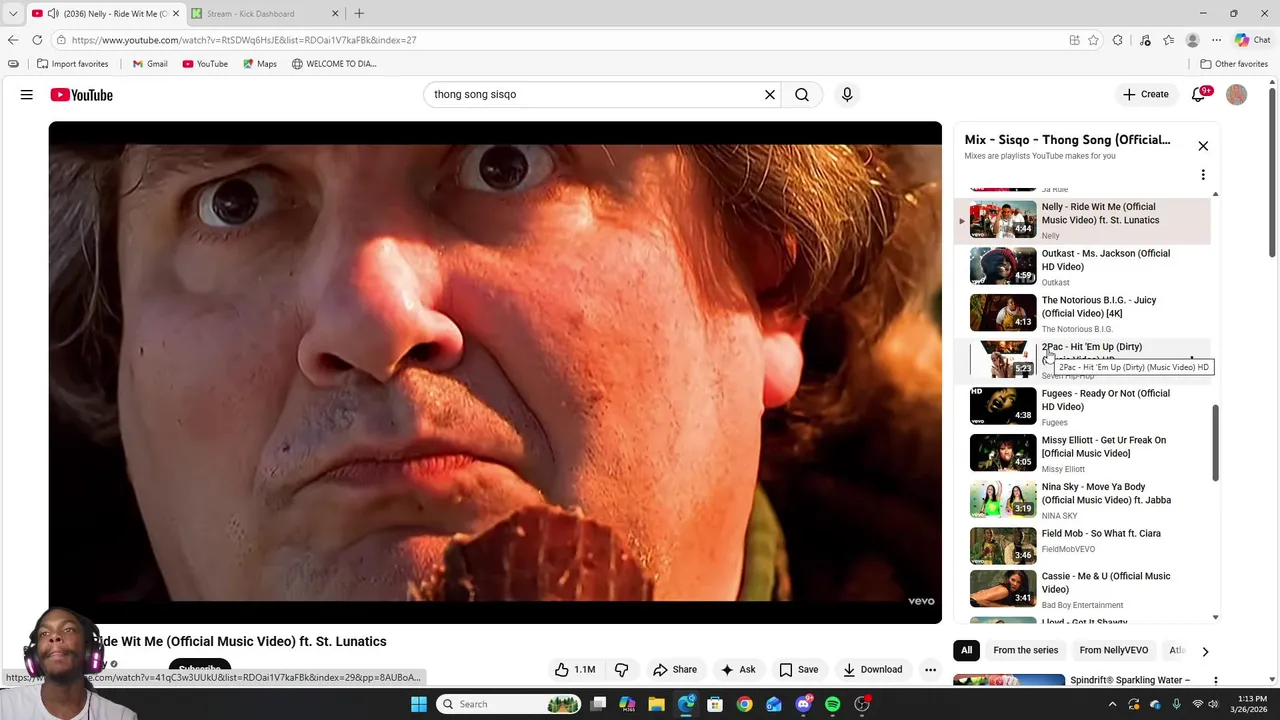The width and height of the screenshot is (1280, 720).
Task: Open the browser profile icon
Action: coord(1192,40)
